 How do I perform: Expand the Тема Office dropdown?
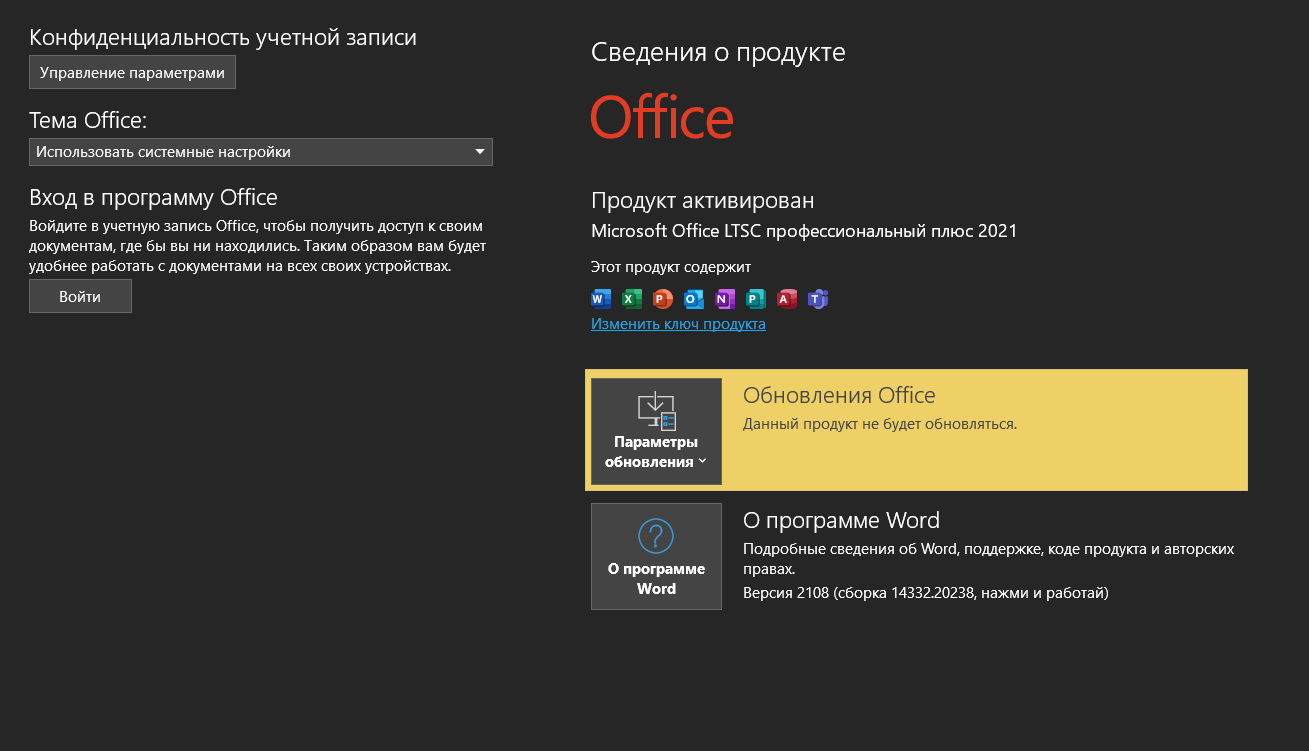pos(261,152)
